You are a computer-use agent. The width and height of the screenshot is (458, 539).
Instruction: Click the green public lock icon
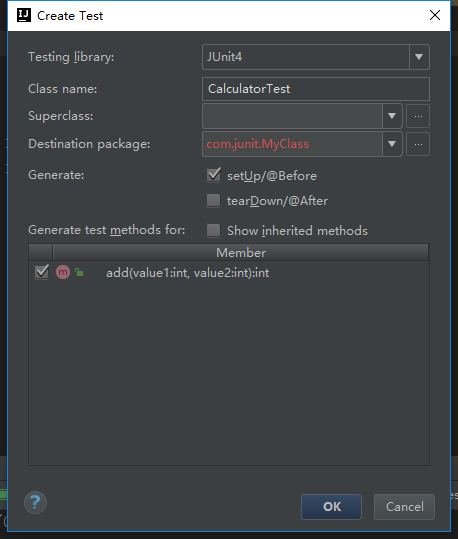[x=79, y=273]
